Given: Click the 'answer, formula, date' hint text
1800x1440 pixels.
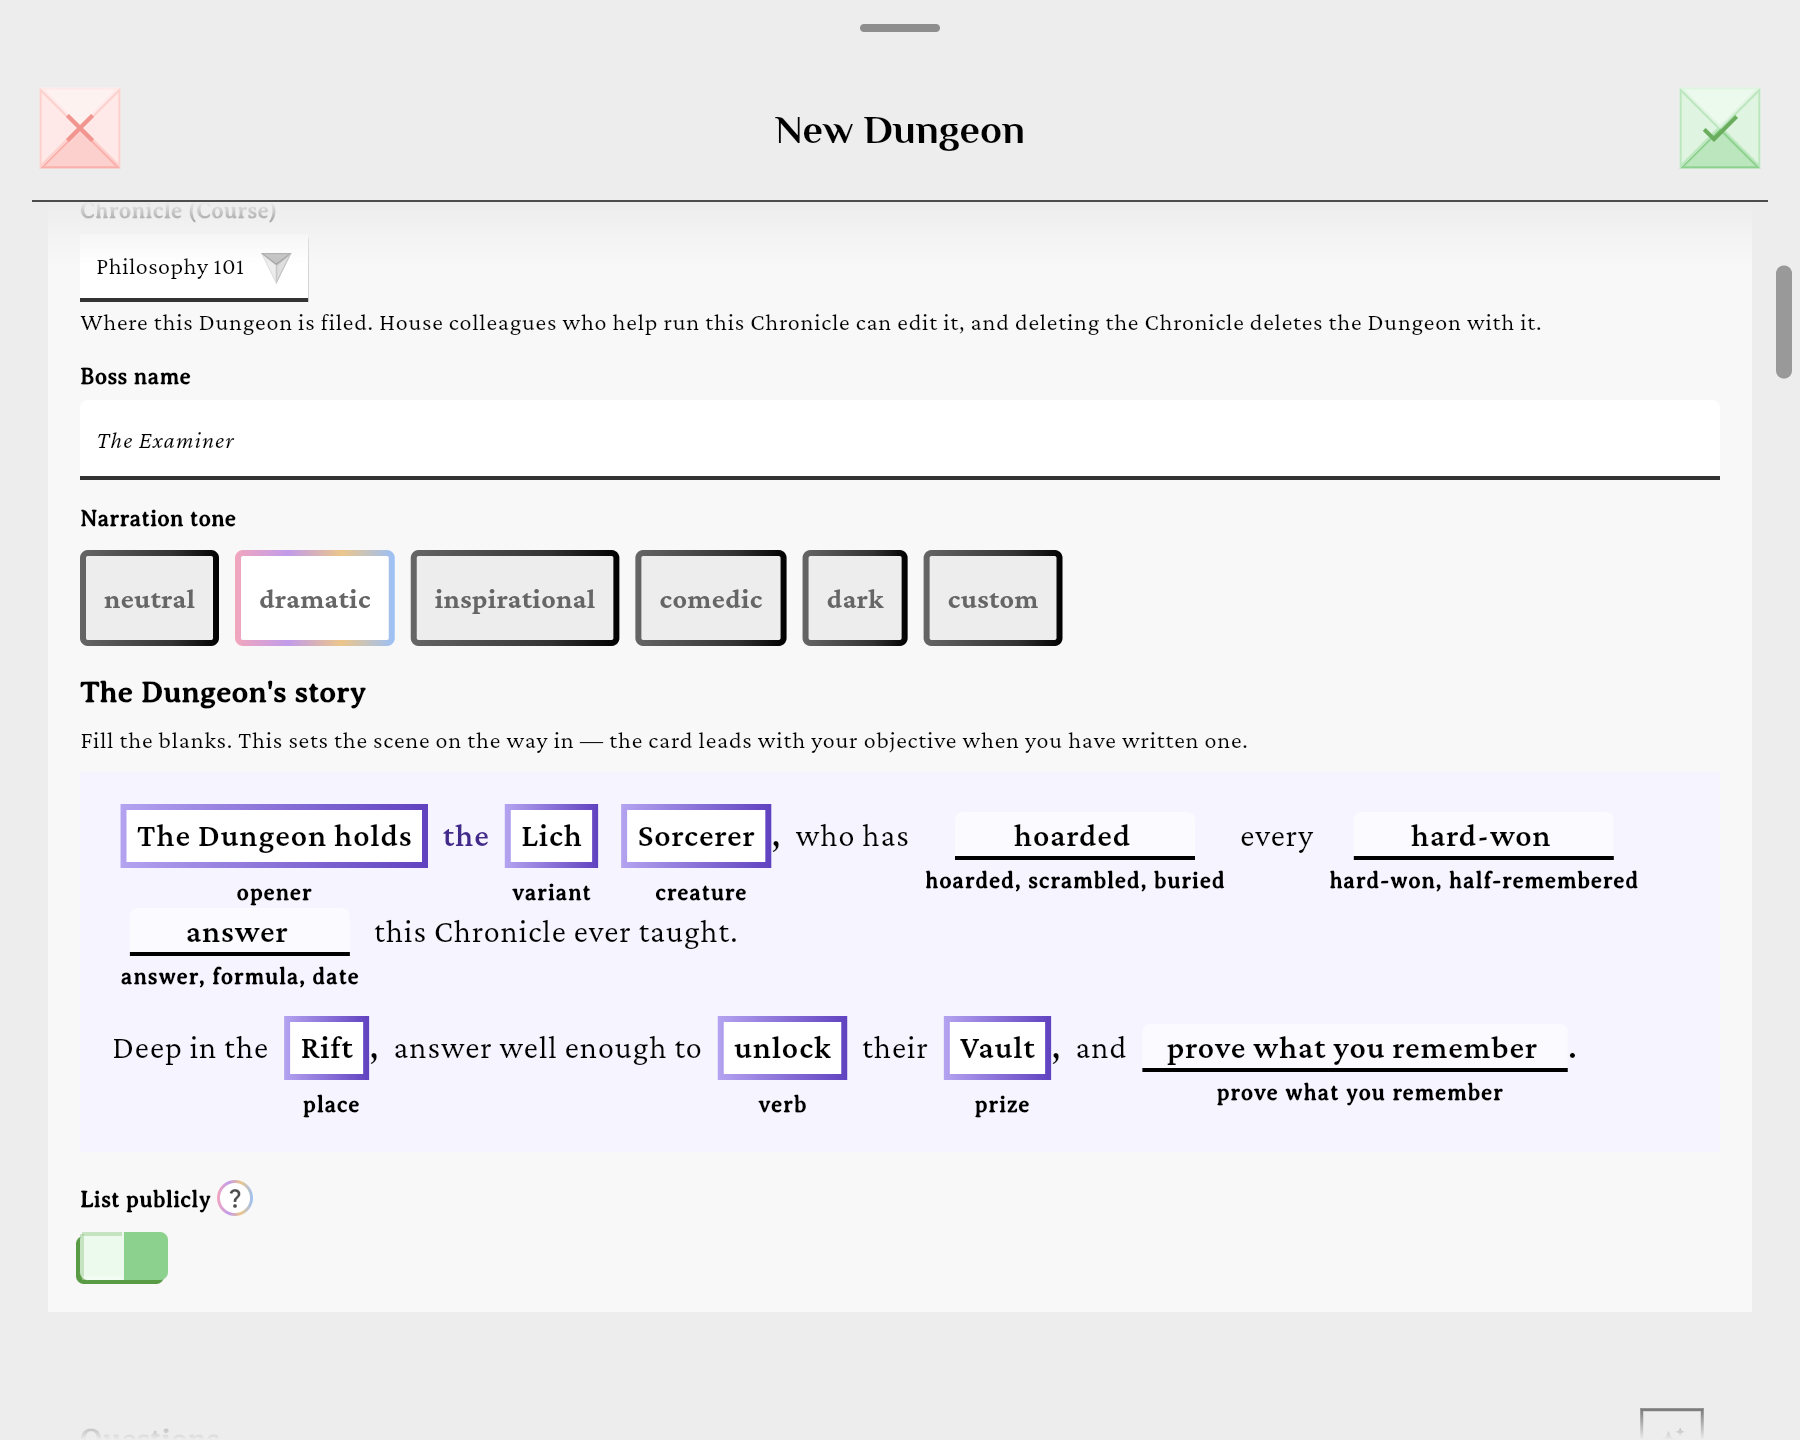Looking at the screenshot, I should coord(240,976).
